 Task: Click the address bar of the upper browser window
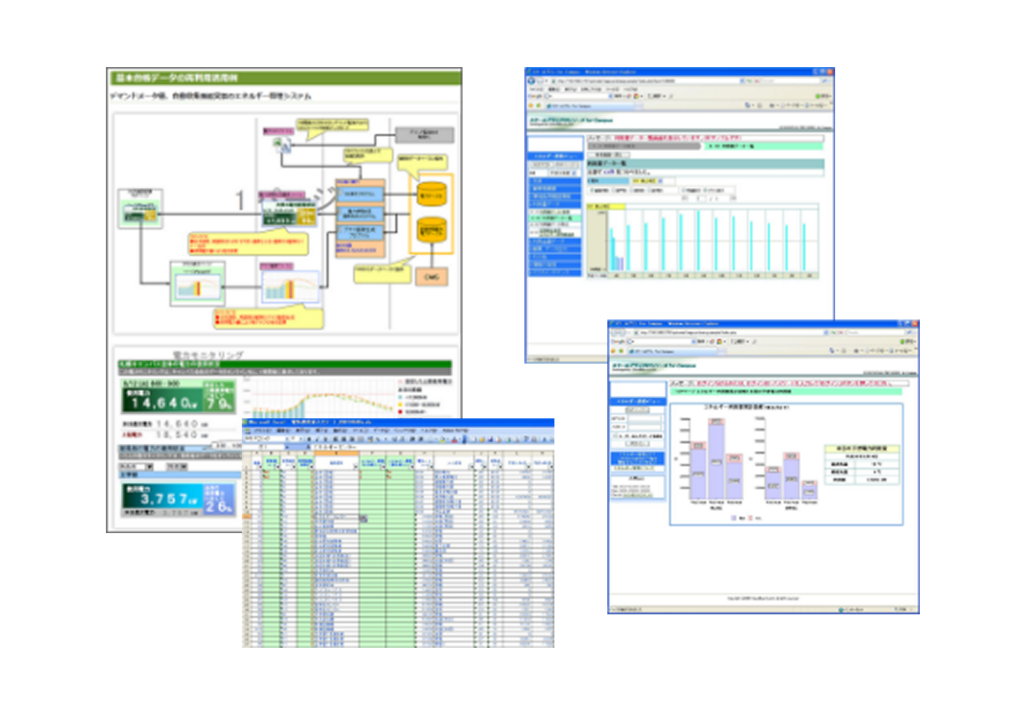pyautogui.click(x=647, y=80)
